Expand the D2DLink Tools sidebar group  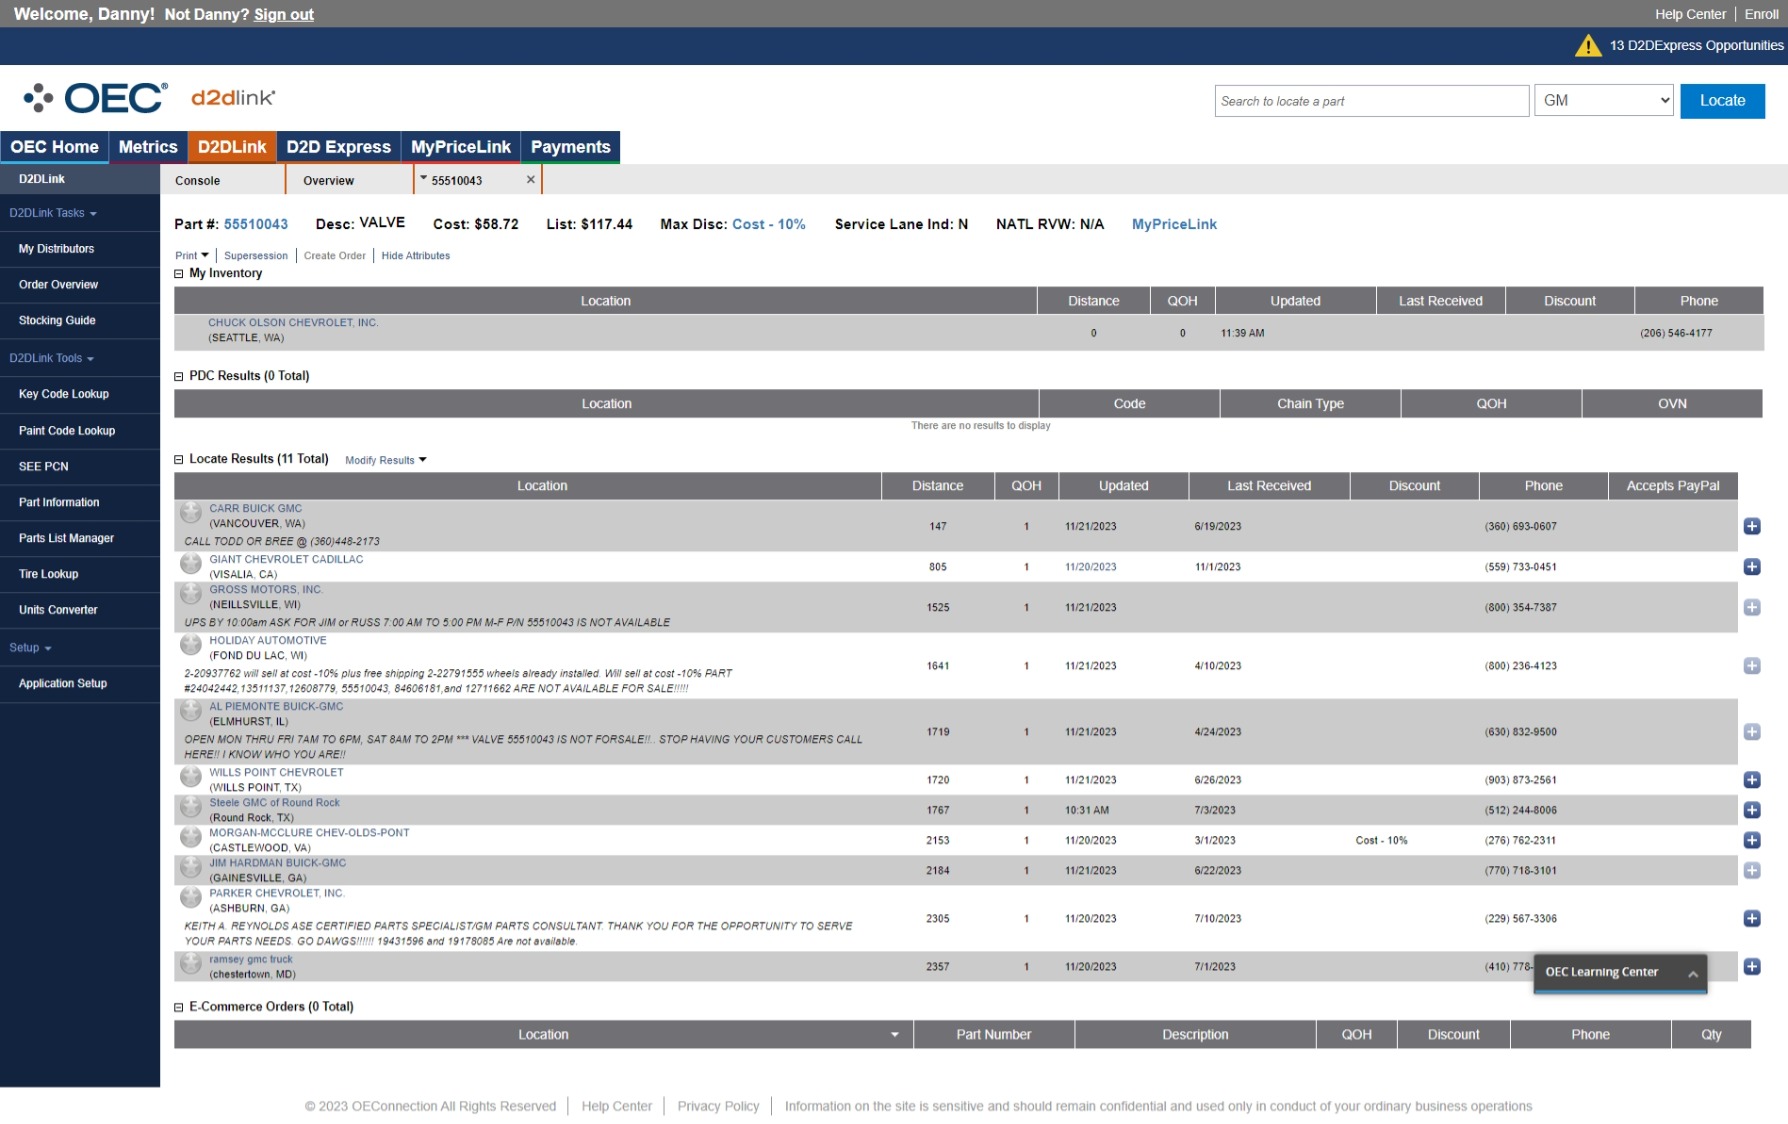51,358
